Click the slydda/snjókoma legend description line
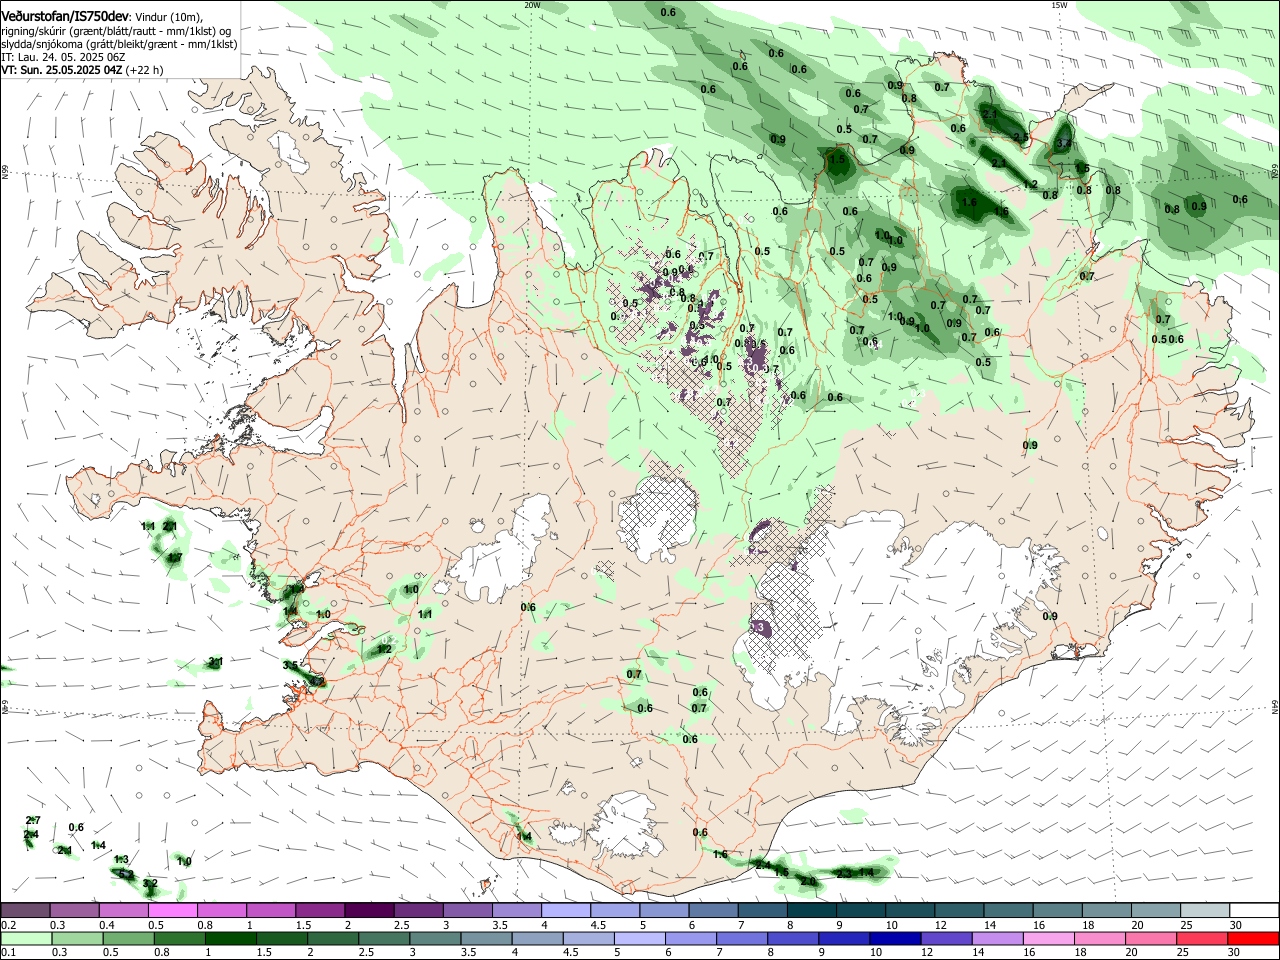This screenshot has height=960, width=1280. tap(119, 44)
